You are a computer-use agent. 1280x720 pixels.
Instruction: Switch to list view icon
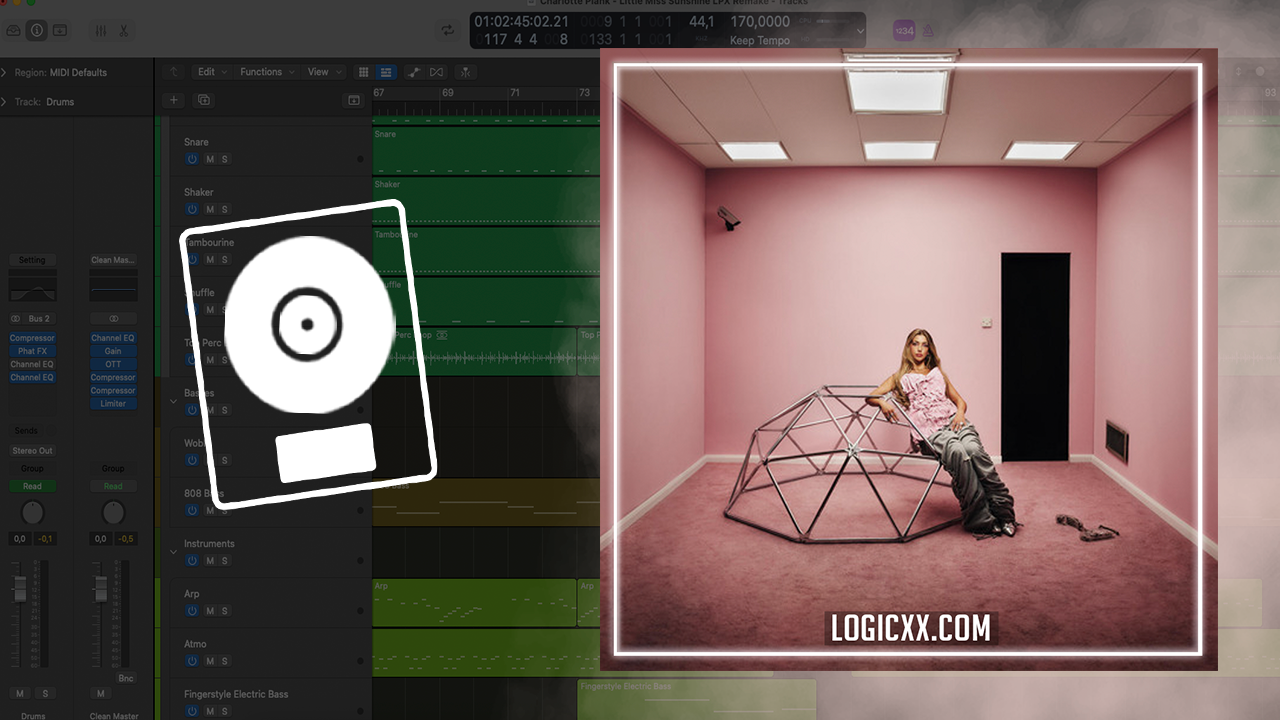[x=386, y=72]
